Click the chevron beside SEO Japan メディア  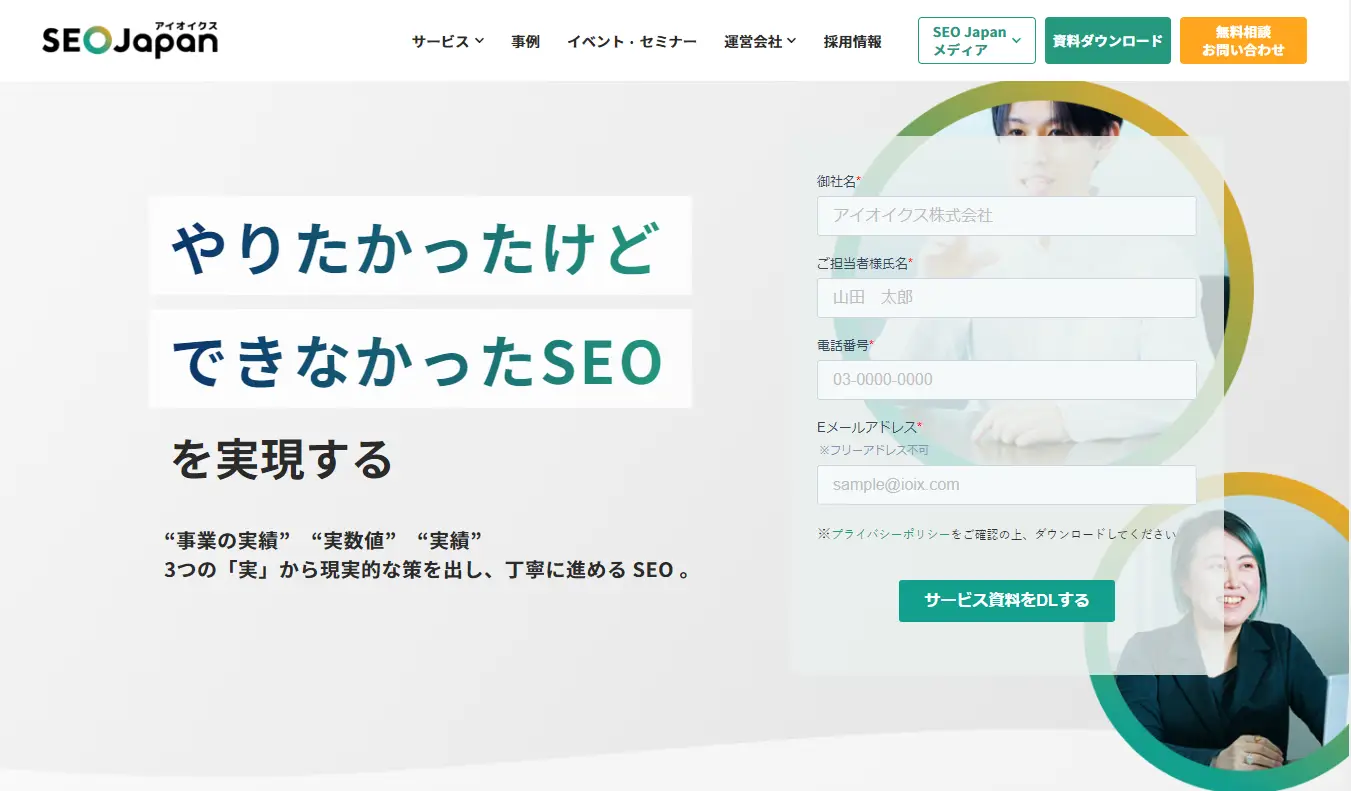1017,40
